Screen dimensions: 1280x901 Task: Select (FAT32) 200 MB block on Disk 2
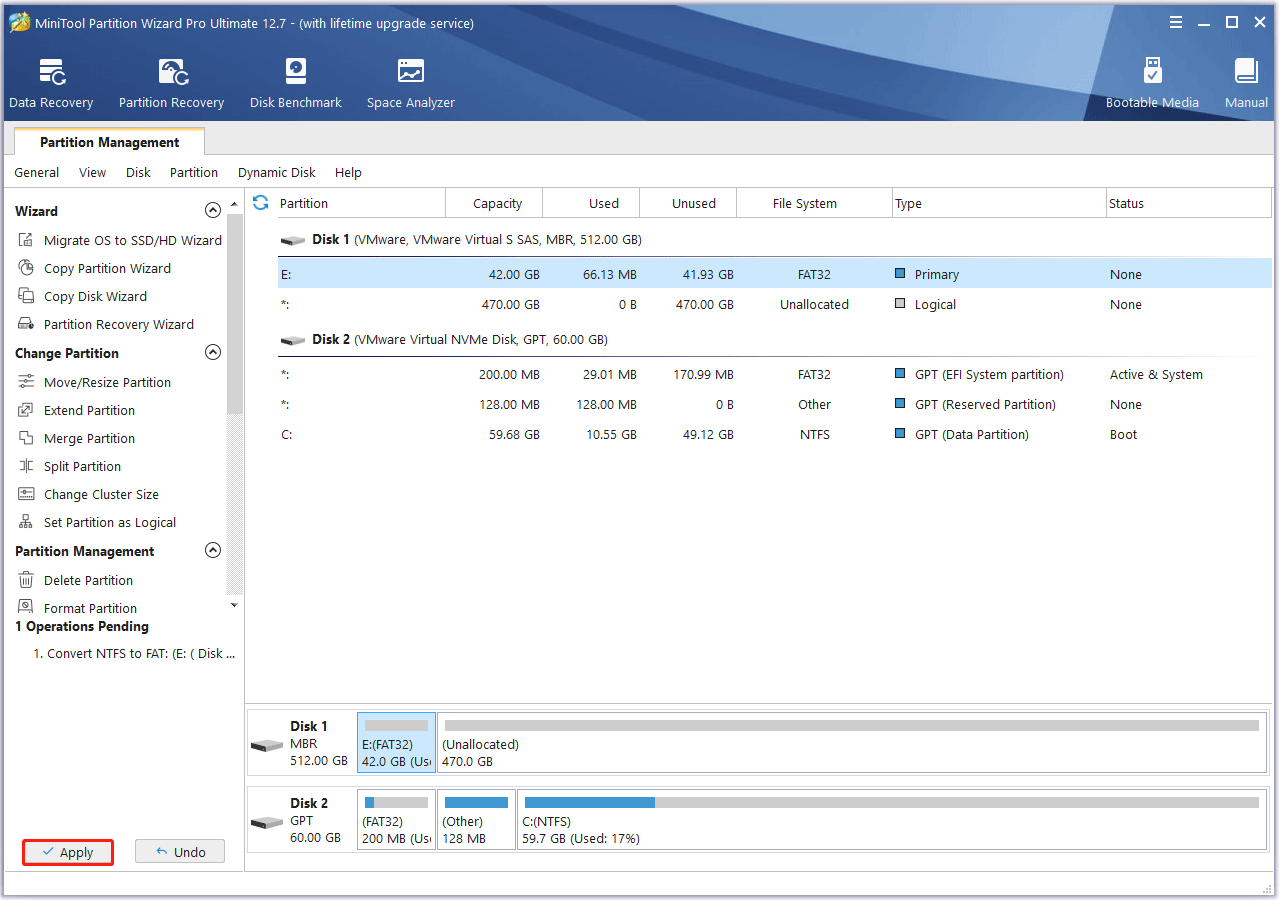click(396, 820)
